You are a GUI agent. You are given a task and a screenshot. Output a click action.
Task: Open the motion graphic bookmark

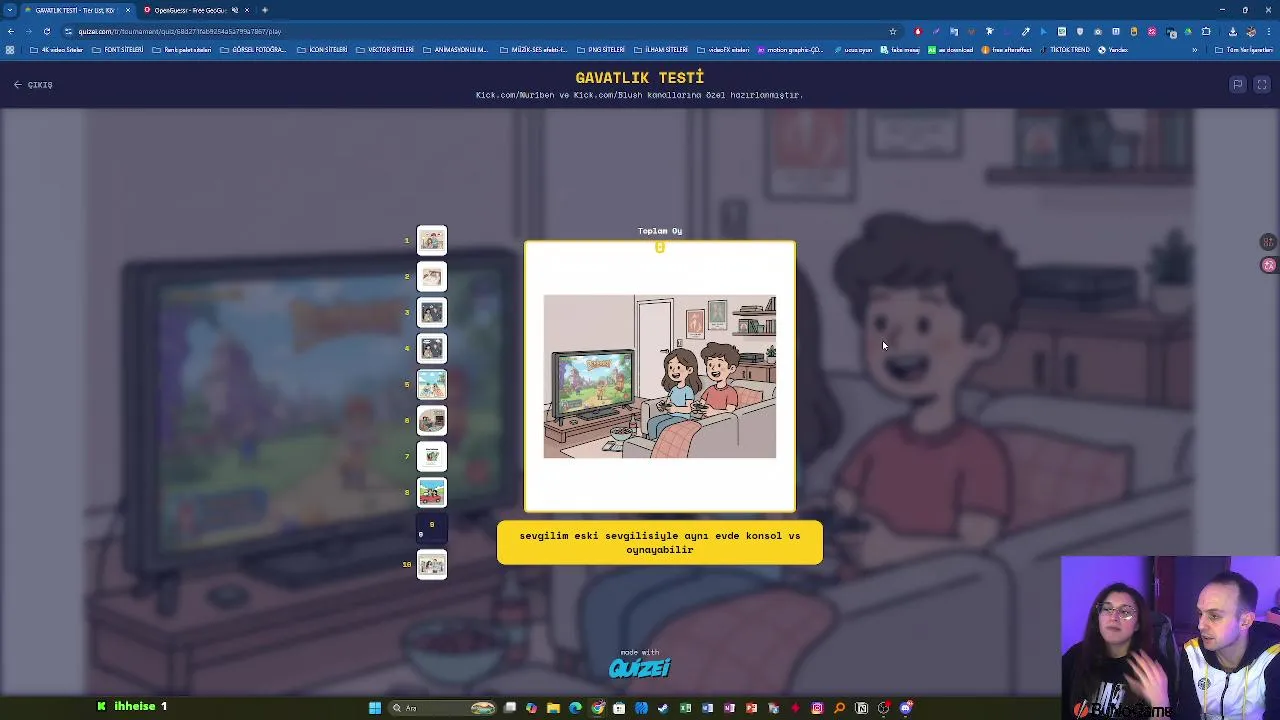[x=790, y=49]
